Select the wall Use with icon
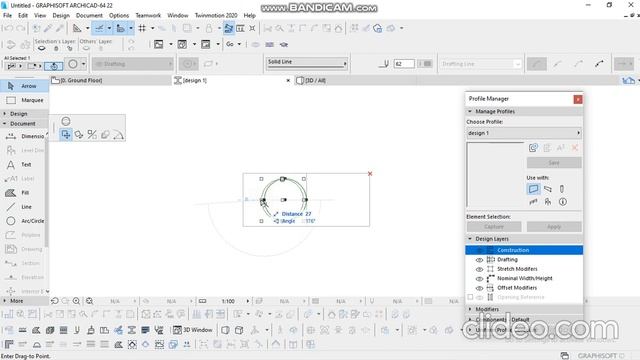The height and width of the screenshot is (360, 640). pyautogui.click(x=533, y=189)
